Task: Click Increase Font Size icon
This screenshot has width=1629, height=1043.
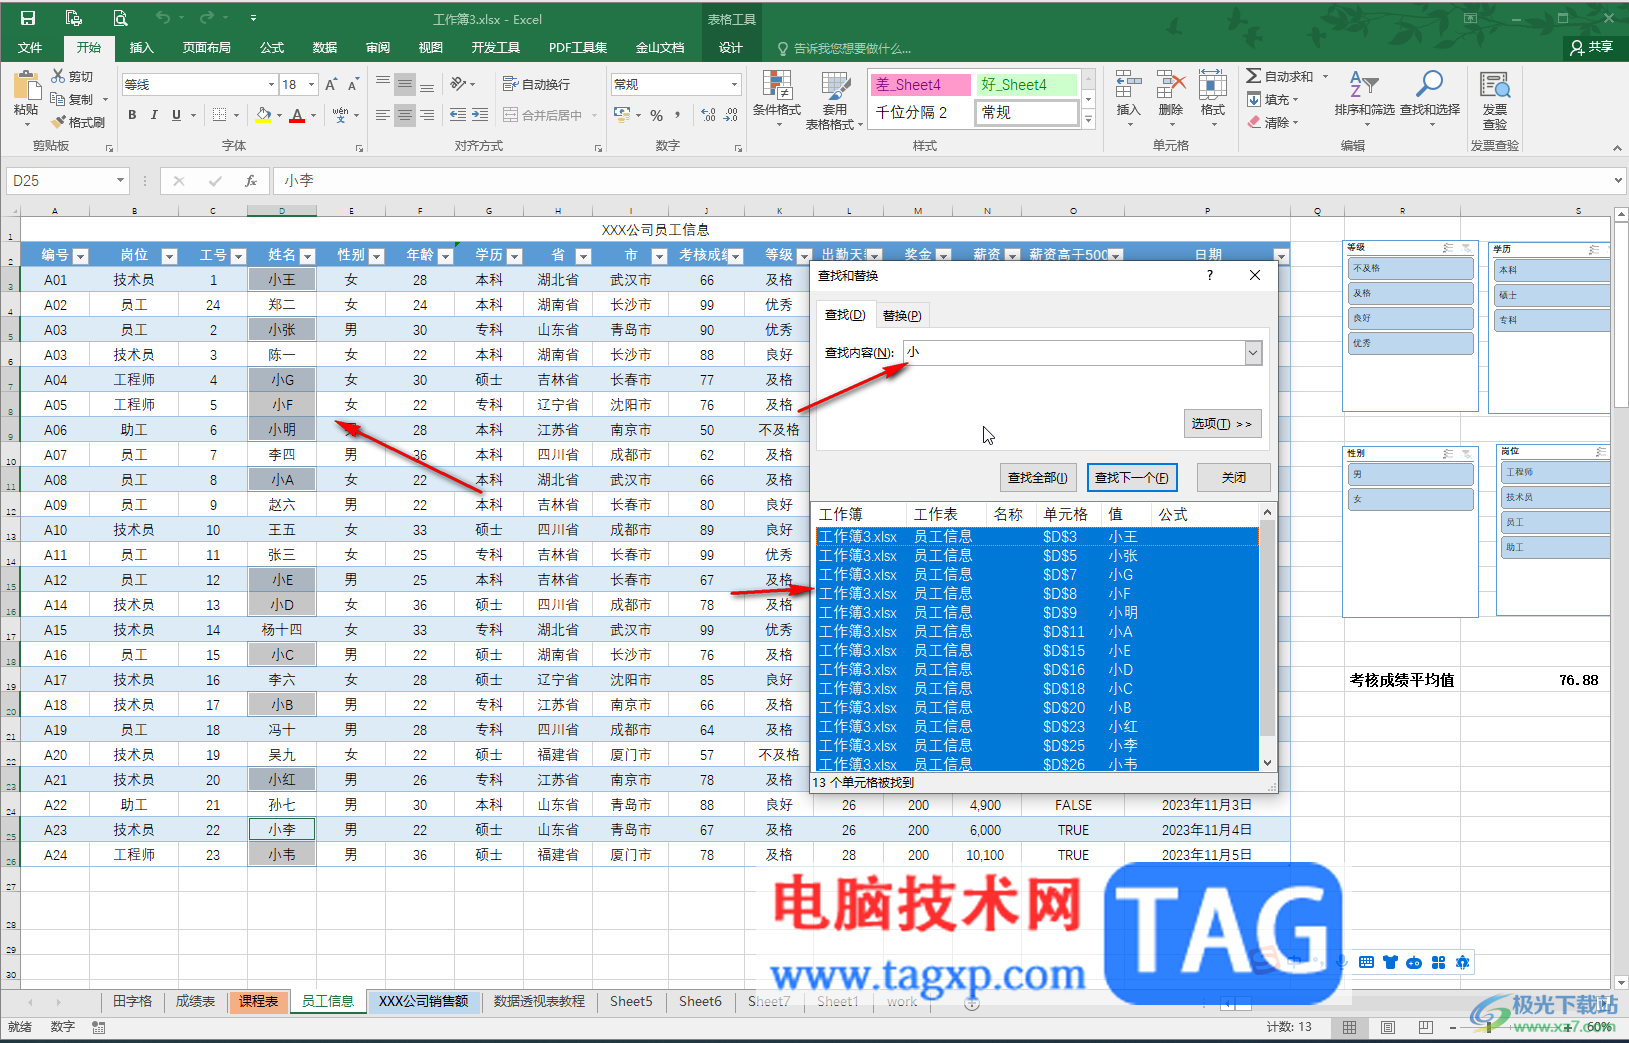Action: (331, 85)
